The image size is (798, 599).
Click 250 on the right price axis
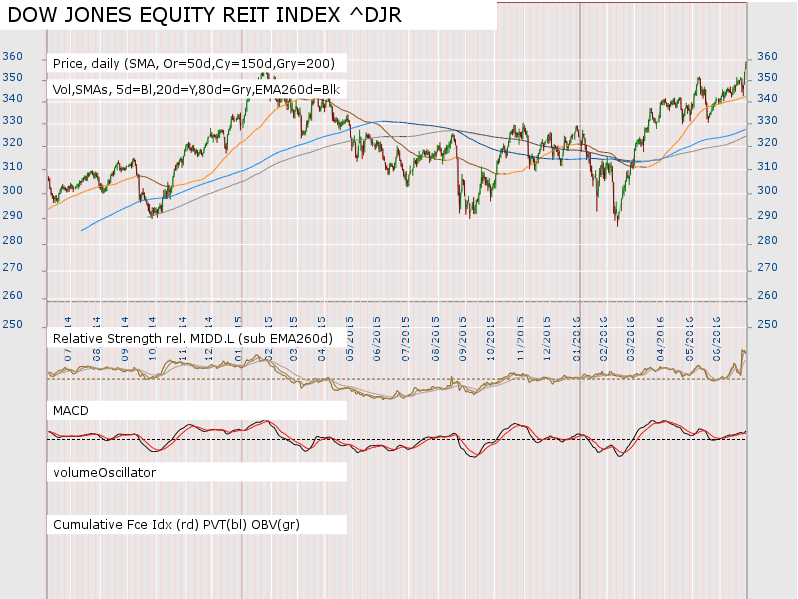[x=767, y=324]
